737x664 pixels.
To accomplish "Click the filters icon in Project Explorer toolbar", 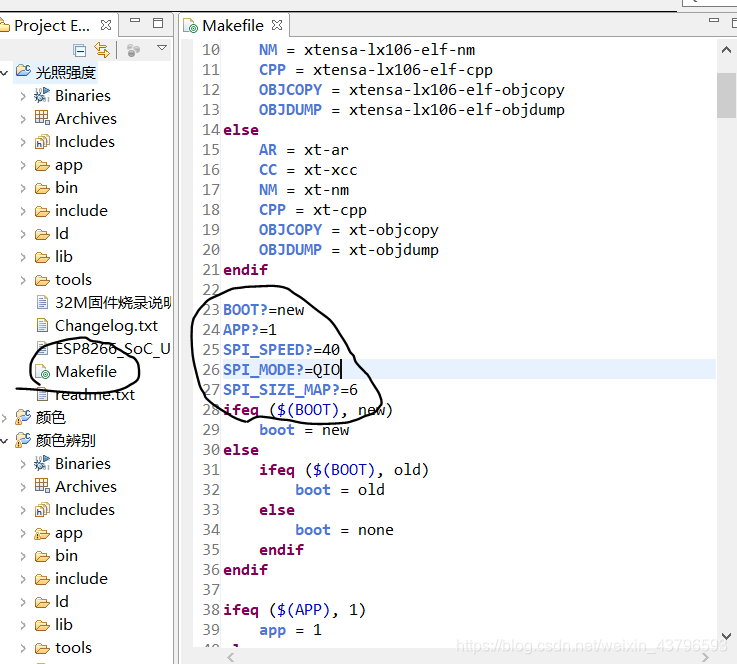I will 133,50.
